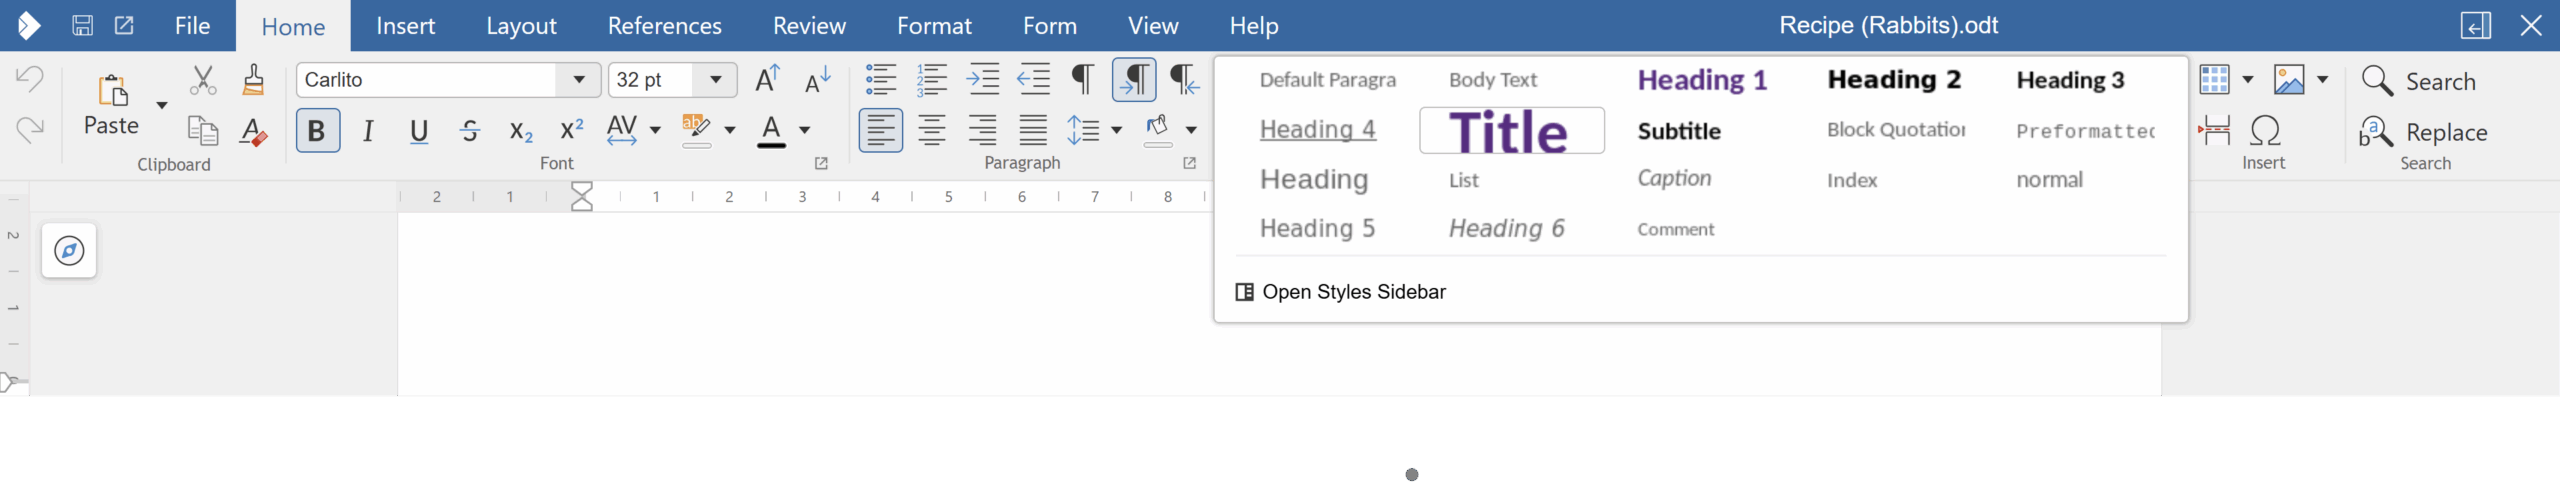This screenshot has height=482, width=2560.
Task: Click Open Styles Sidebar
Action: coord(1342,292)
